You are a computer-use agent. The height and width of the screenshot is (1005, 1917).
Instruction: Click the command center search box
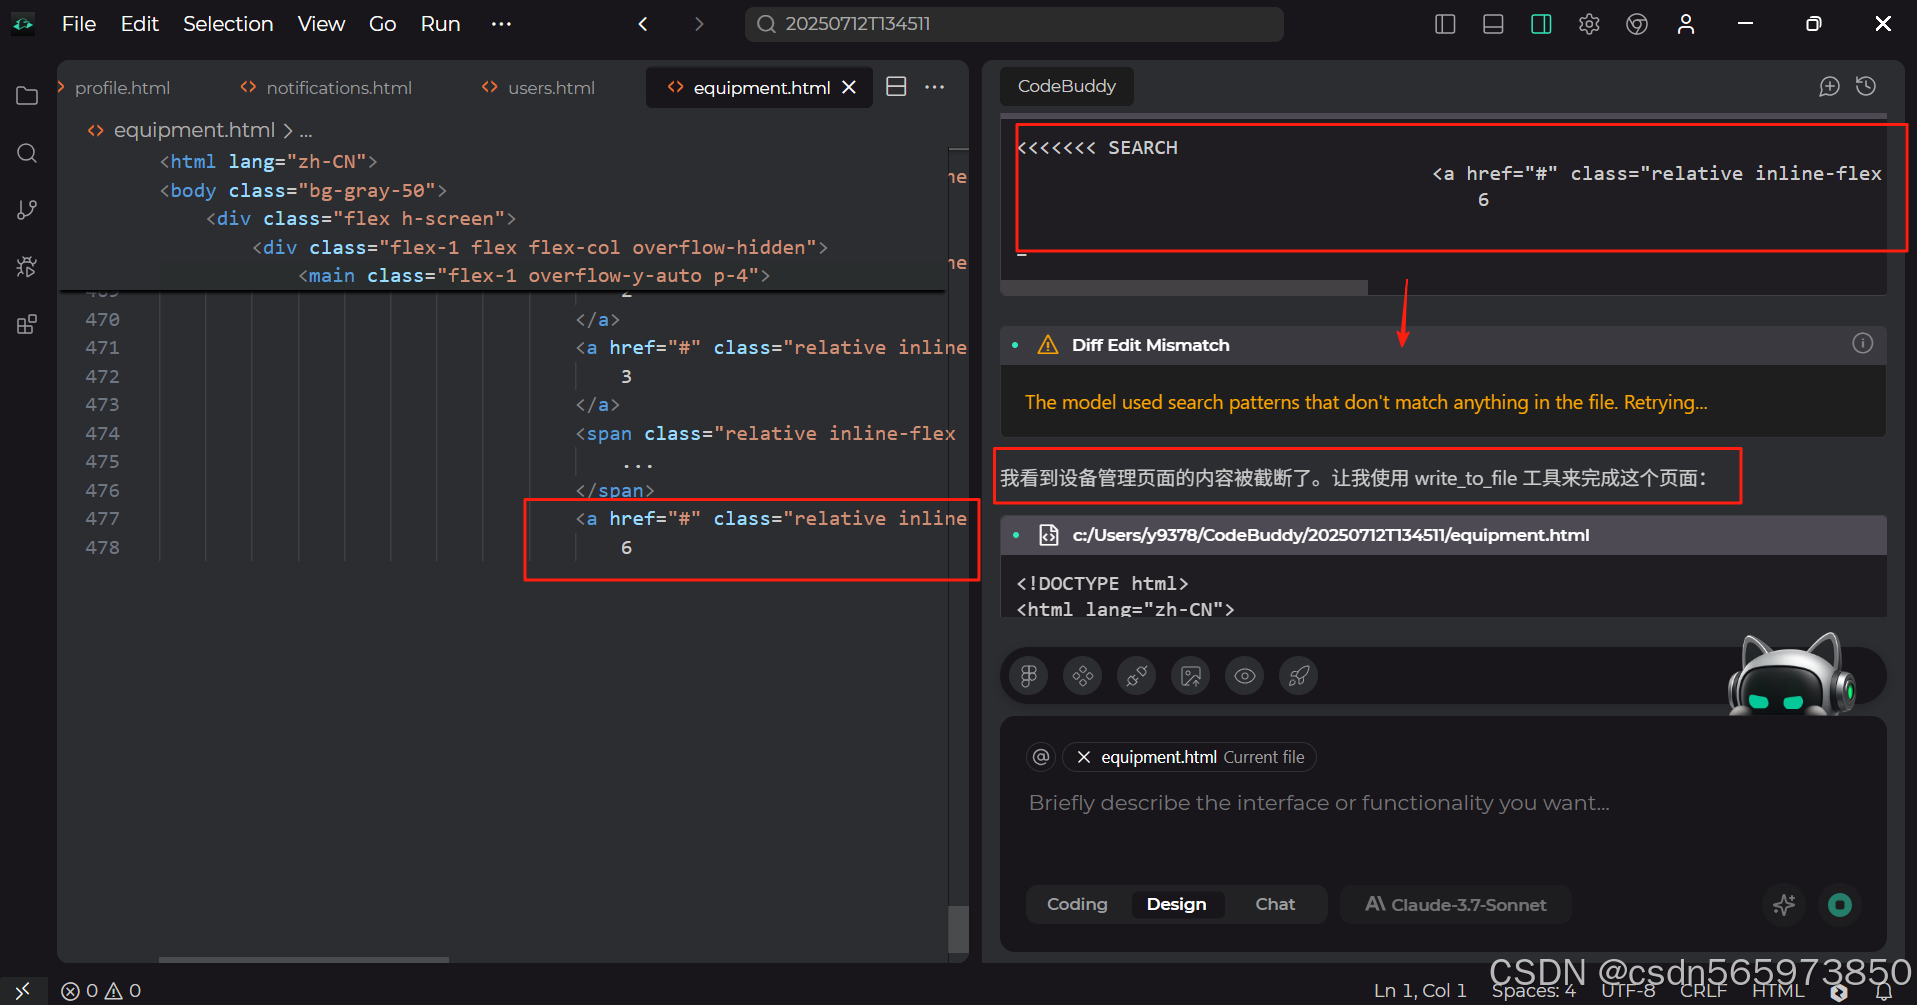click(1014, 24)
